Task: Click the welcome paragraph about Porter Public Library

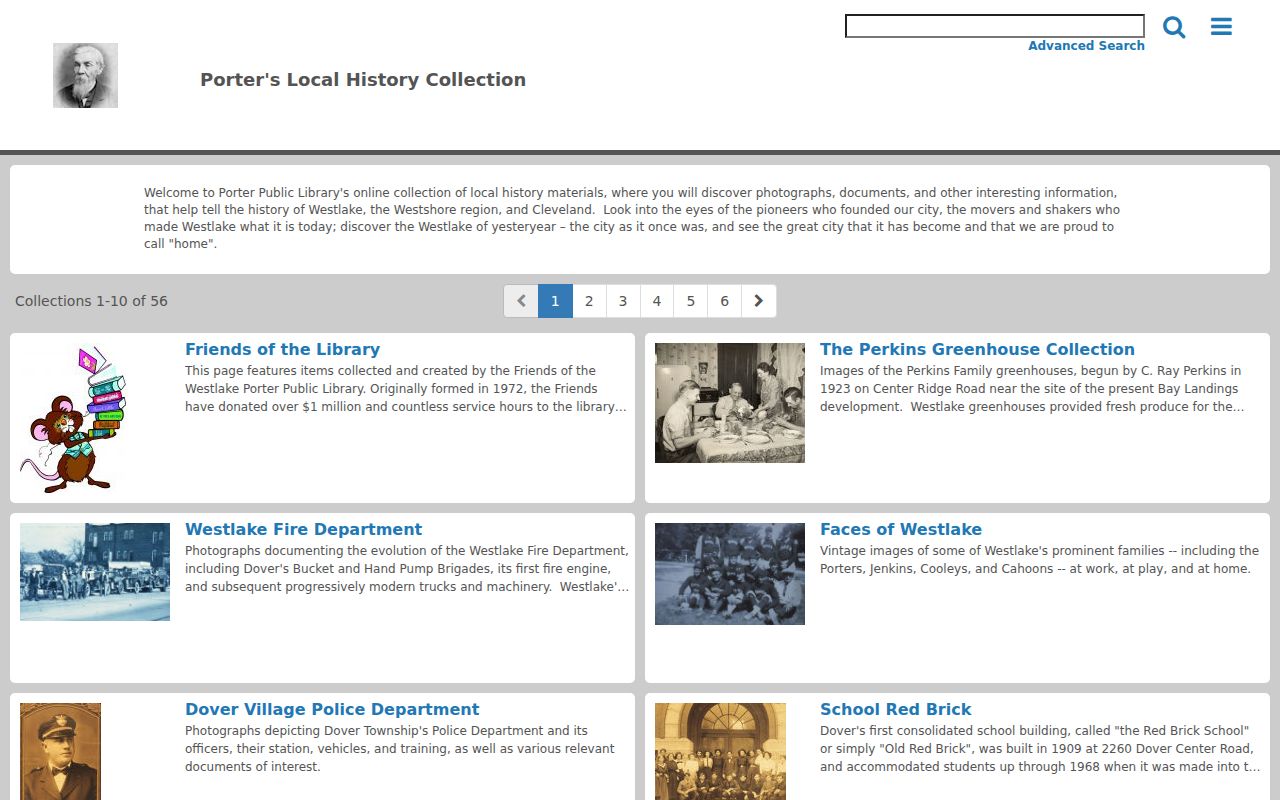Action: click(x=632, y=218)
